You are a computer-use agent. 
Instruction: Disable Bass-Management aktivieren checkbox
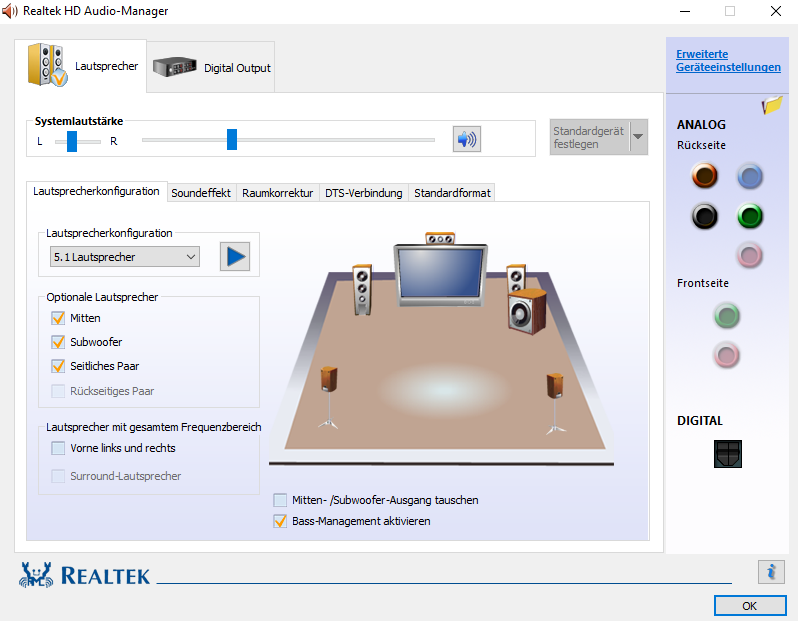(x=280, y=521)
